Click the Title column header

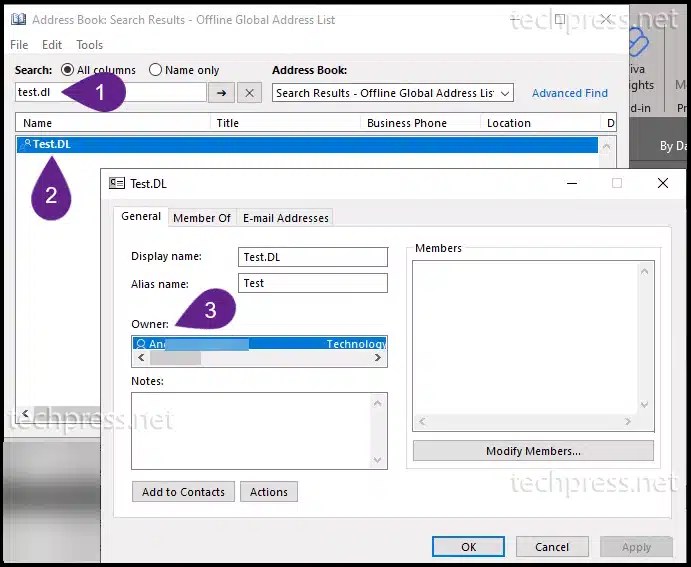(286, 123)
